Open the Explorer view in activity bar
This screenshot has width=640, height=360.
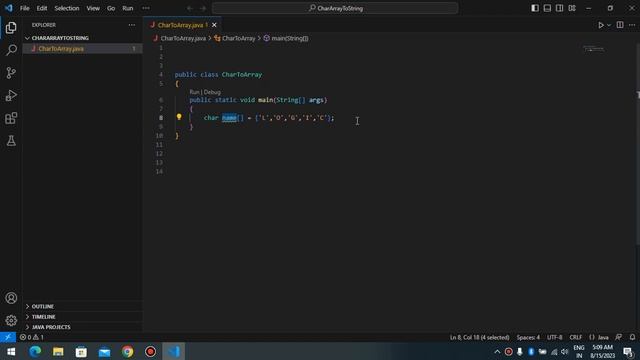[11, 28]
